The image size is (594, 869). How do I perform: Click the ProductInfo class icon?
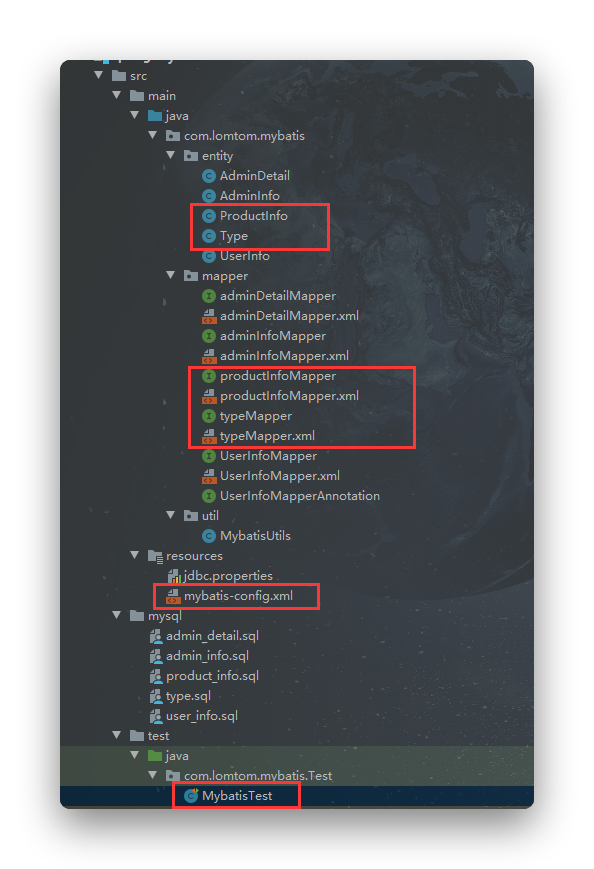(208, 216)
